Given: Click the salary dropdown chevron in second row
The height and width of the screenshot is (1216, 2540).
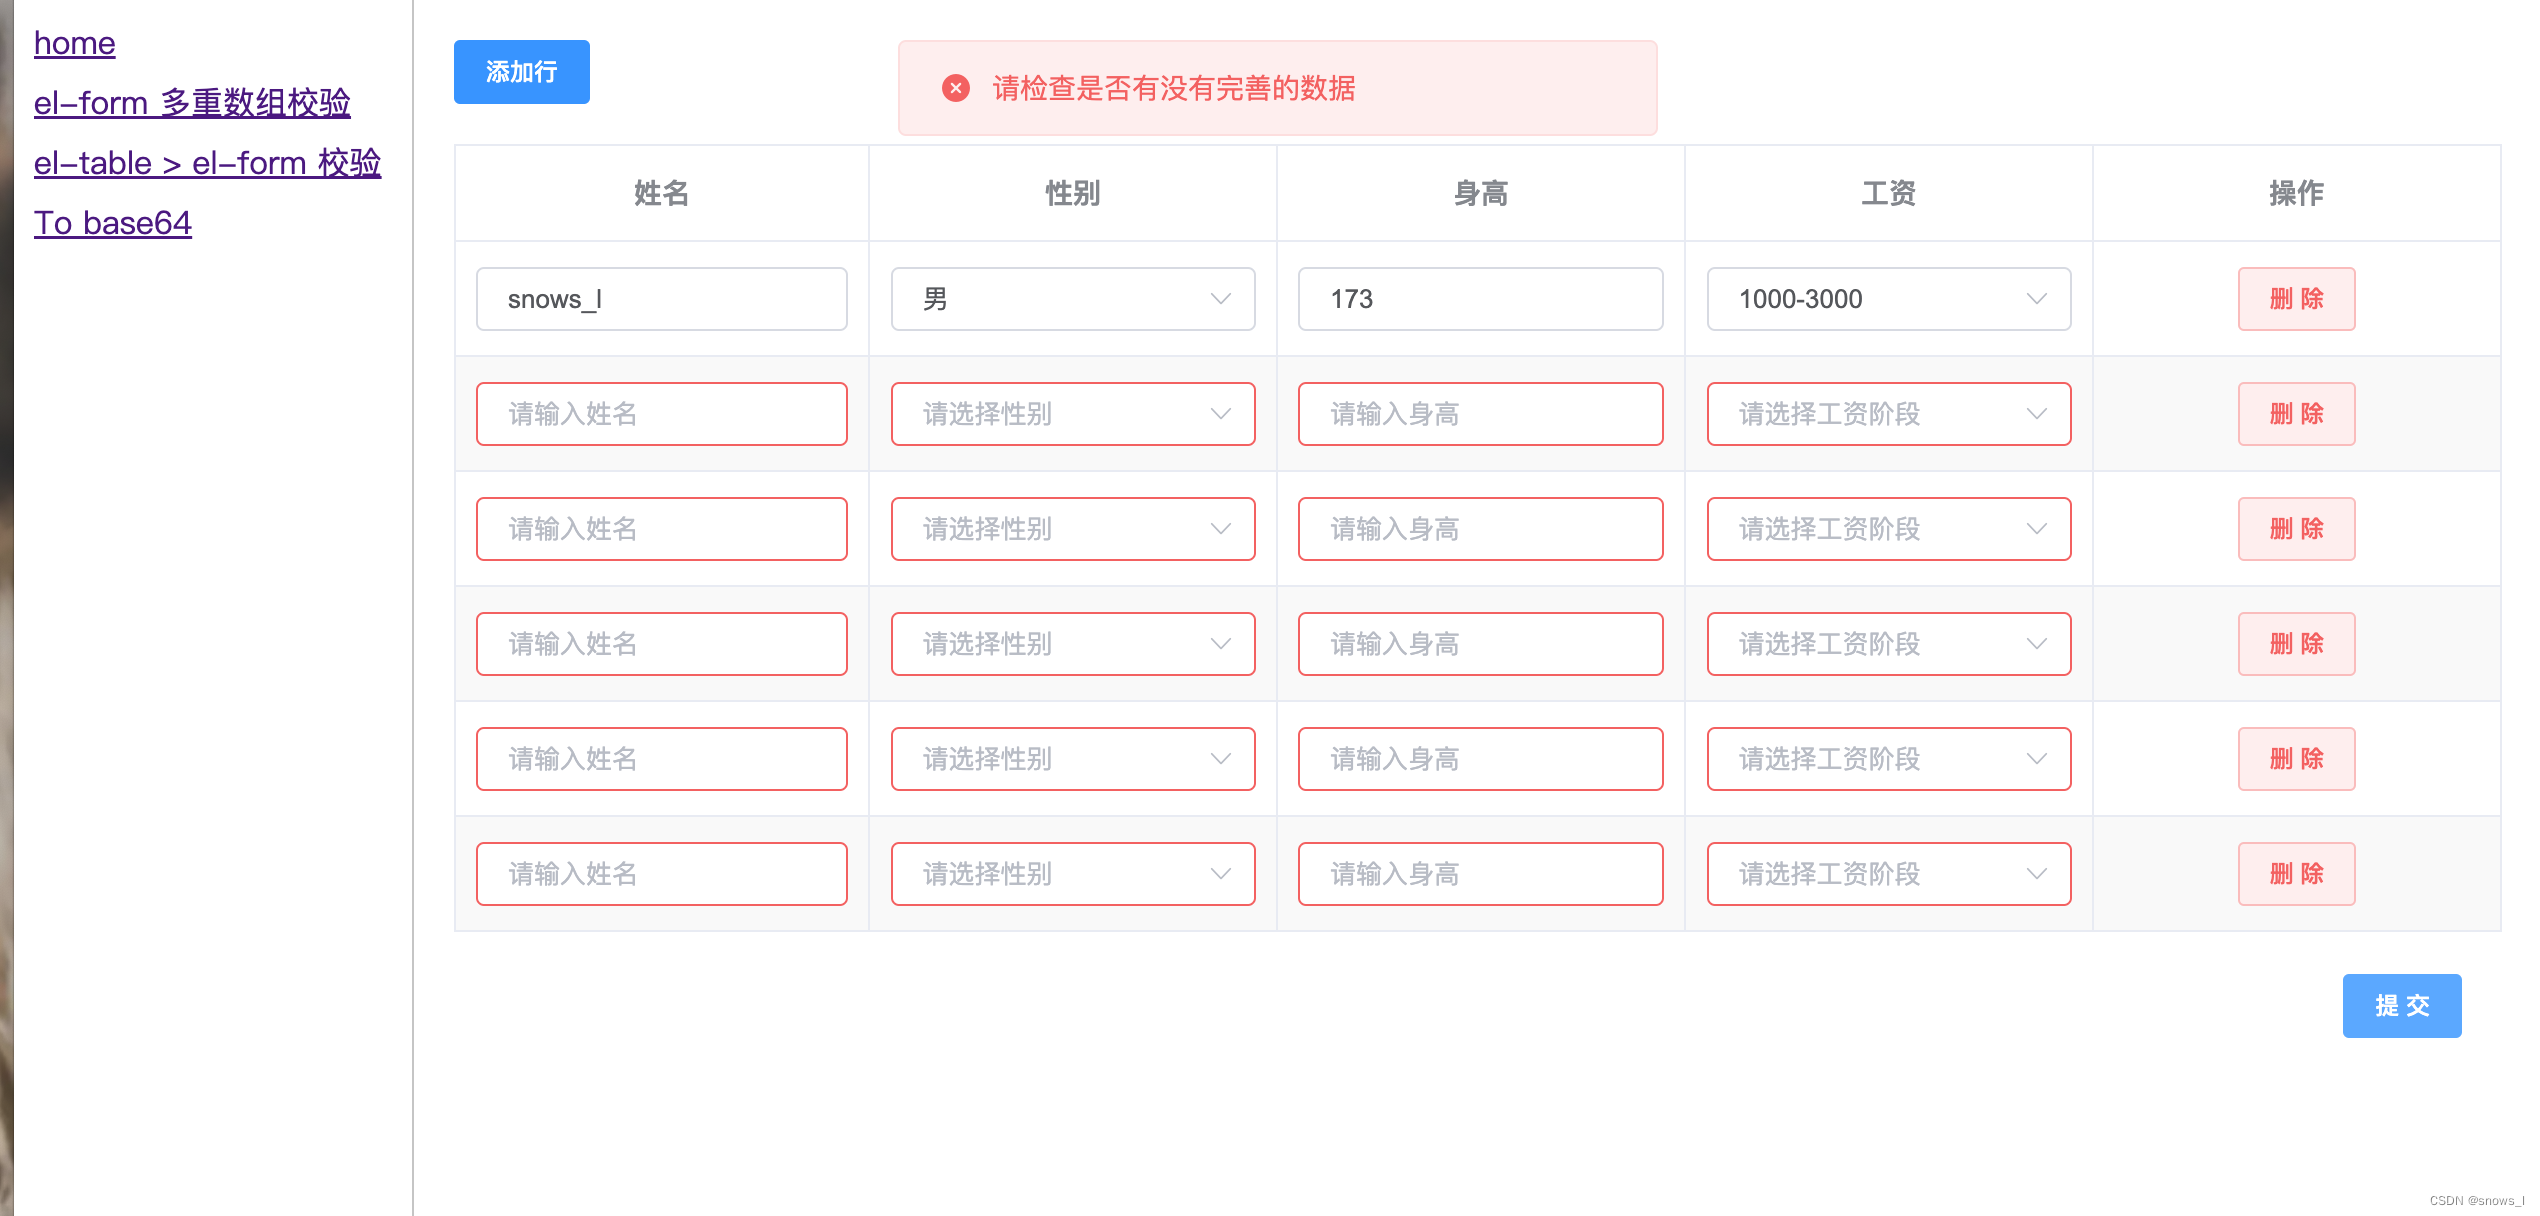Looking at the screenshot, I should [x=2038, y=413].
